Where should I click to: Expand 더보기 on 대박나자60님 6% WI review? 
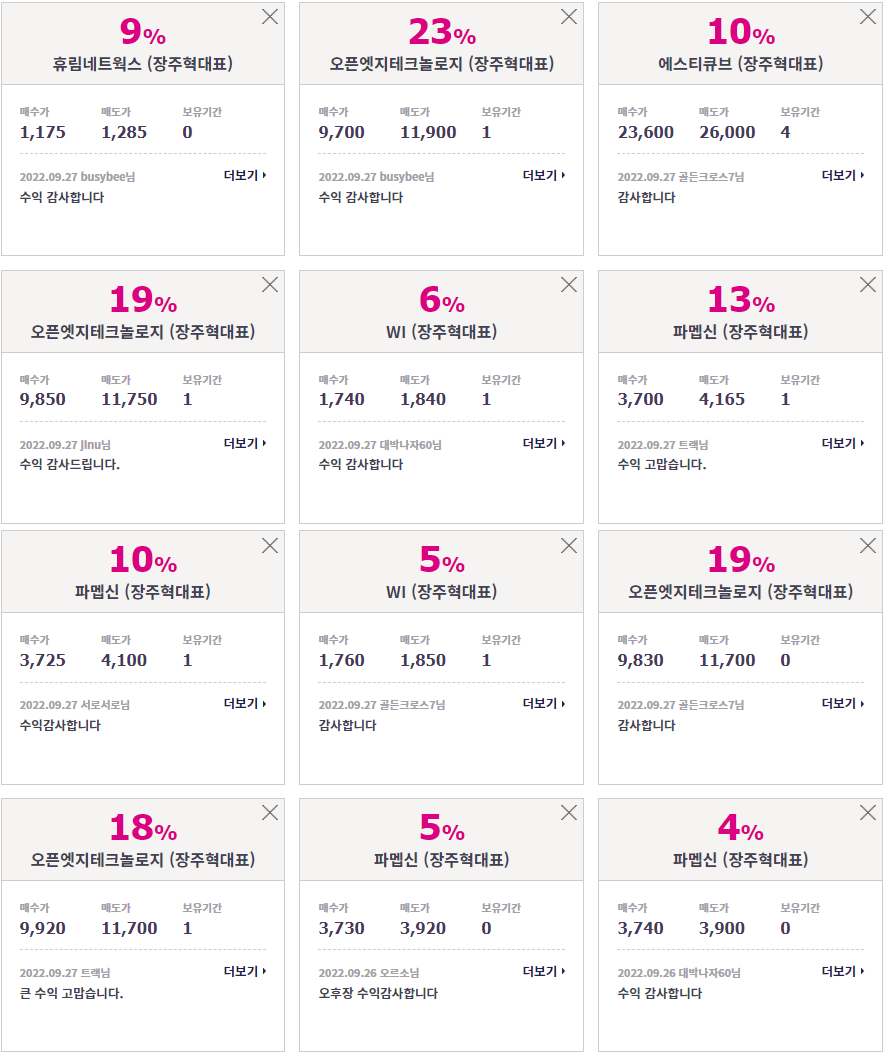tap(544, 444)
